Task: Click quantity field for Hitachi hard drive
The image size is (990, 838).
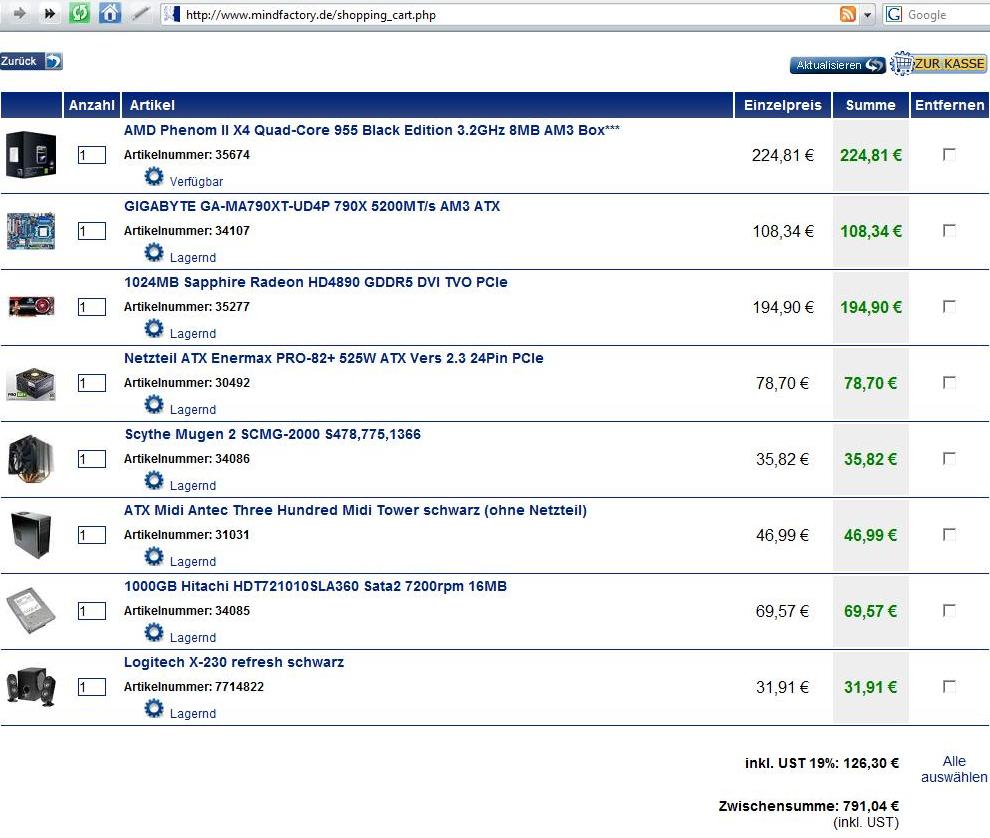Action: [x=92, y=611]
